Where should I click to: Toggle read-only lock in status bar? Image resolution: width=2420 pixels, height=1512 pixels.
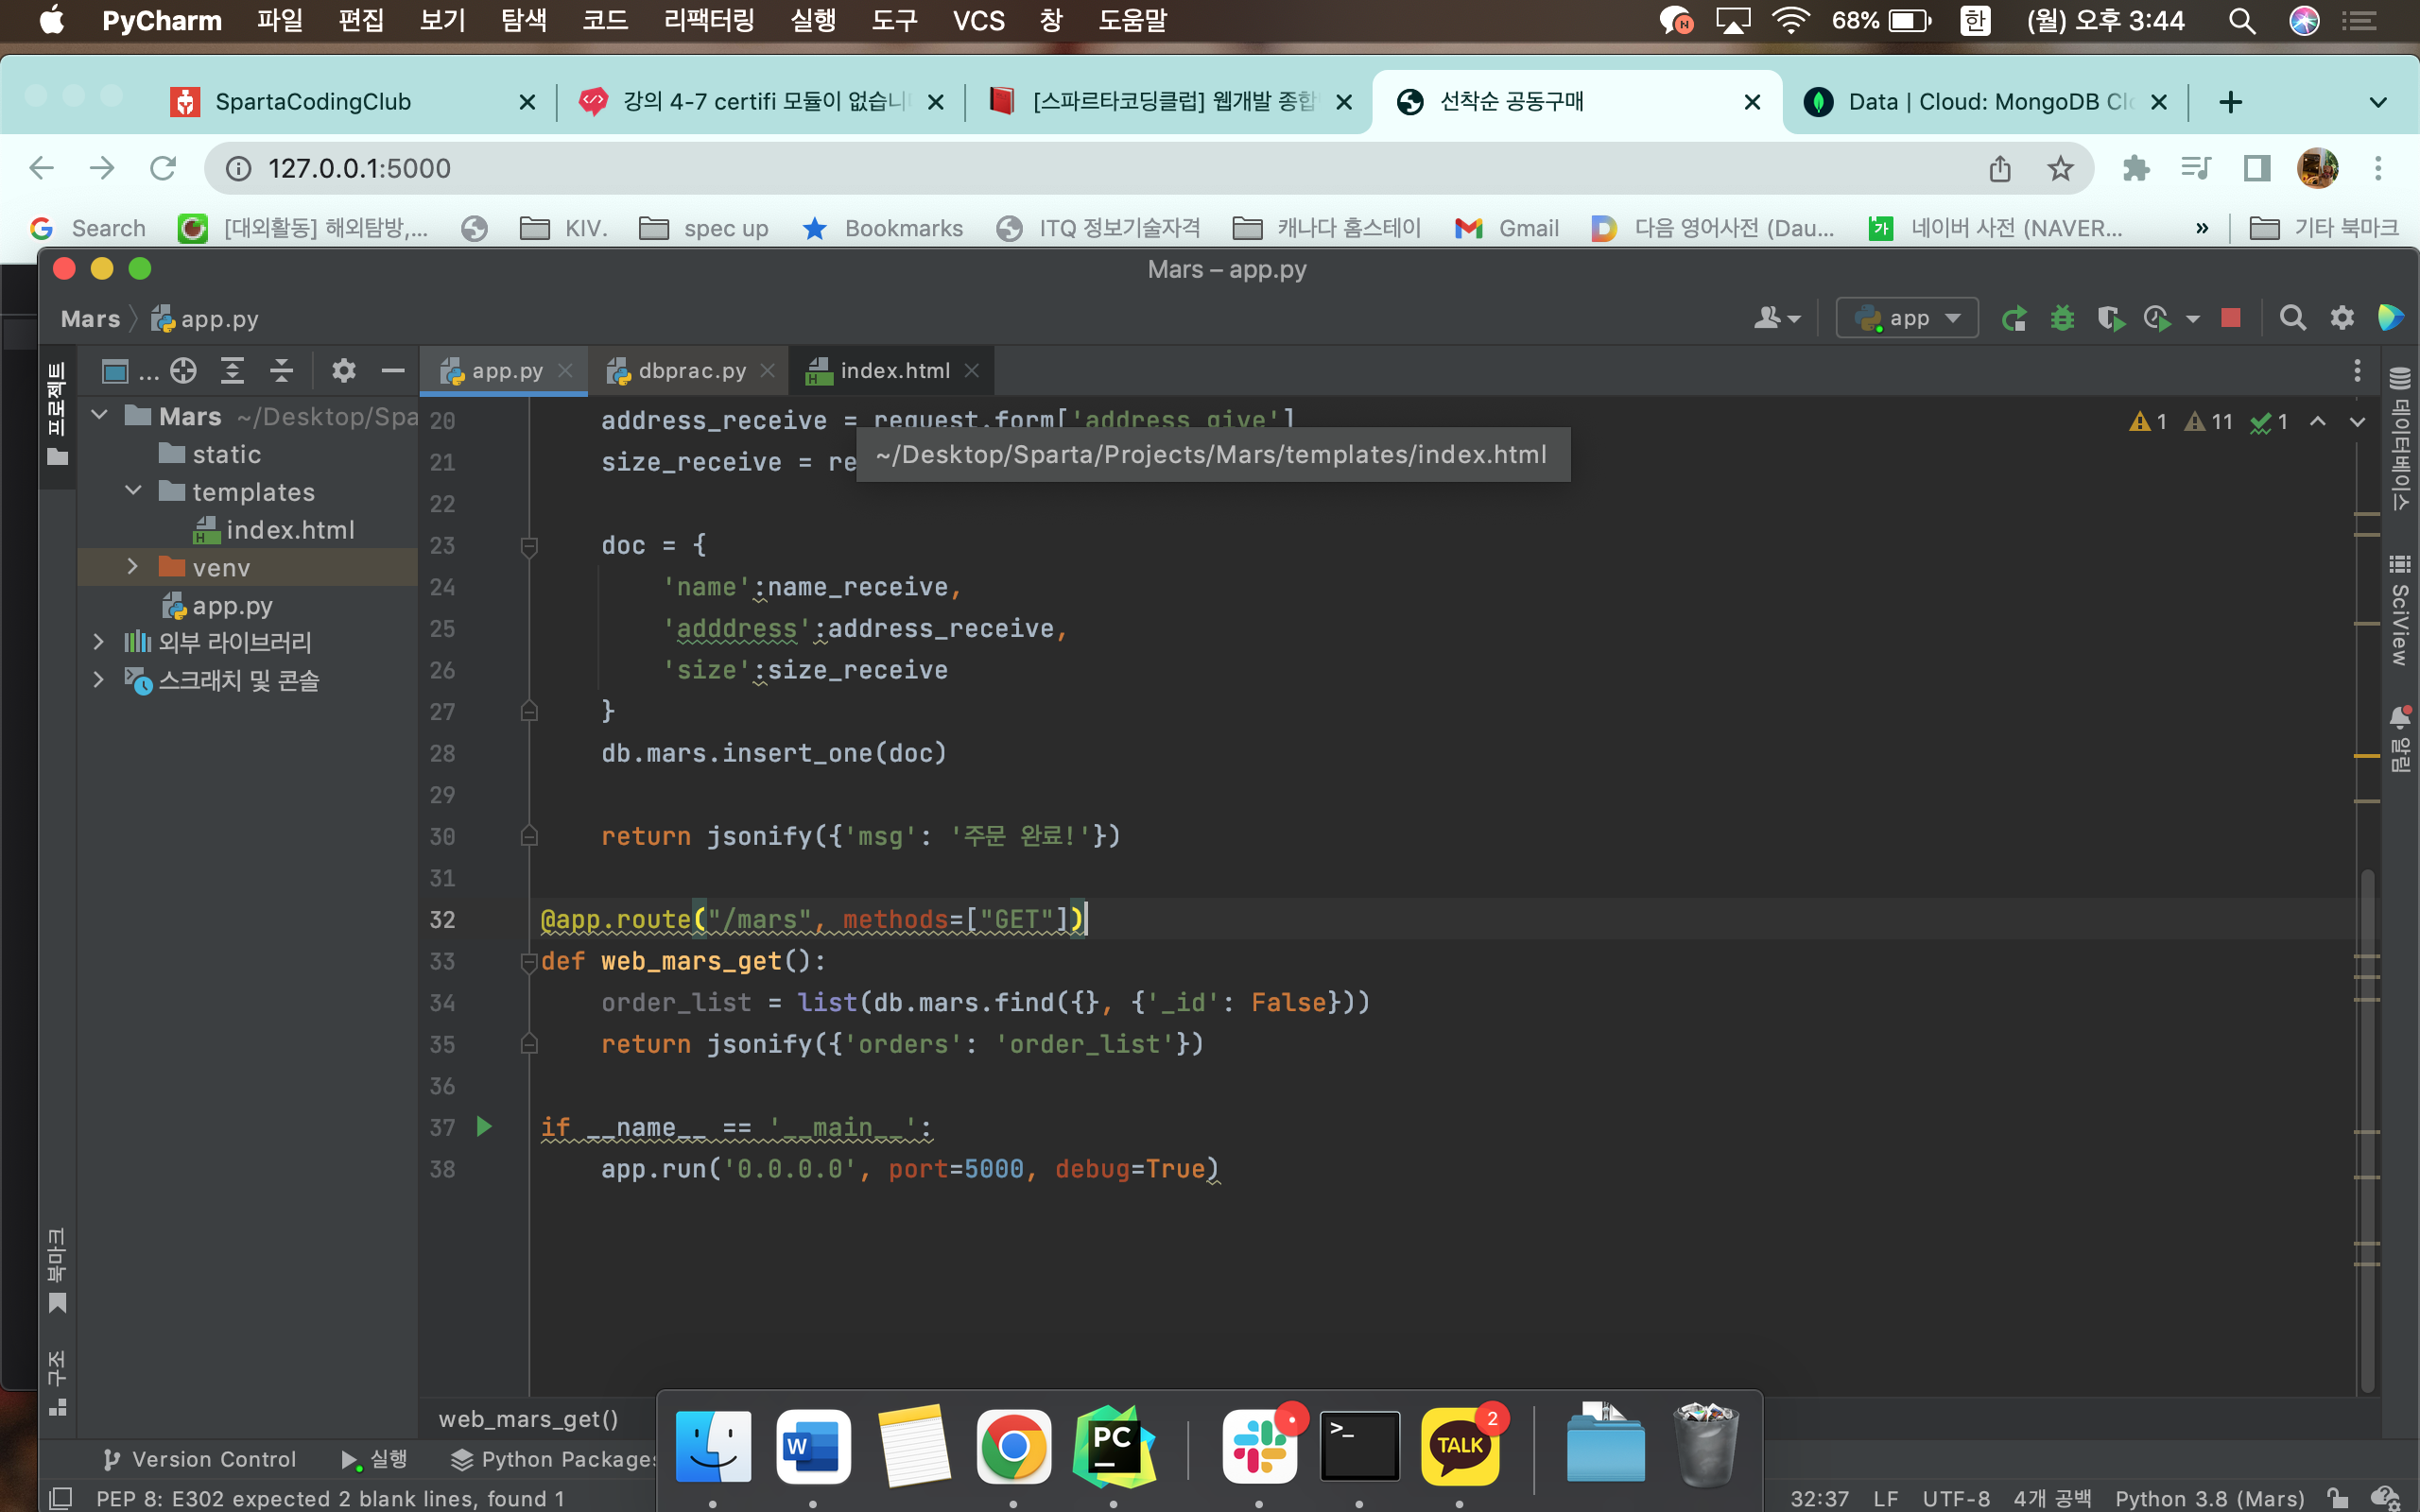tap(2337, 1498)
